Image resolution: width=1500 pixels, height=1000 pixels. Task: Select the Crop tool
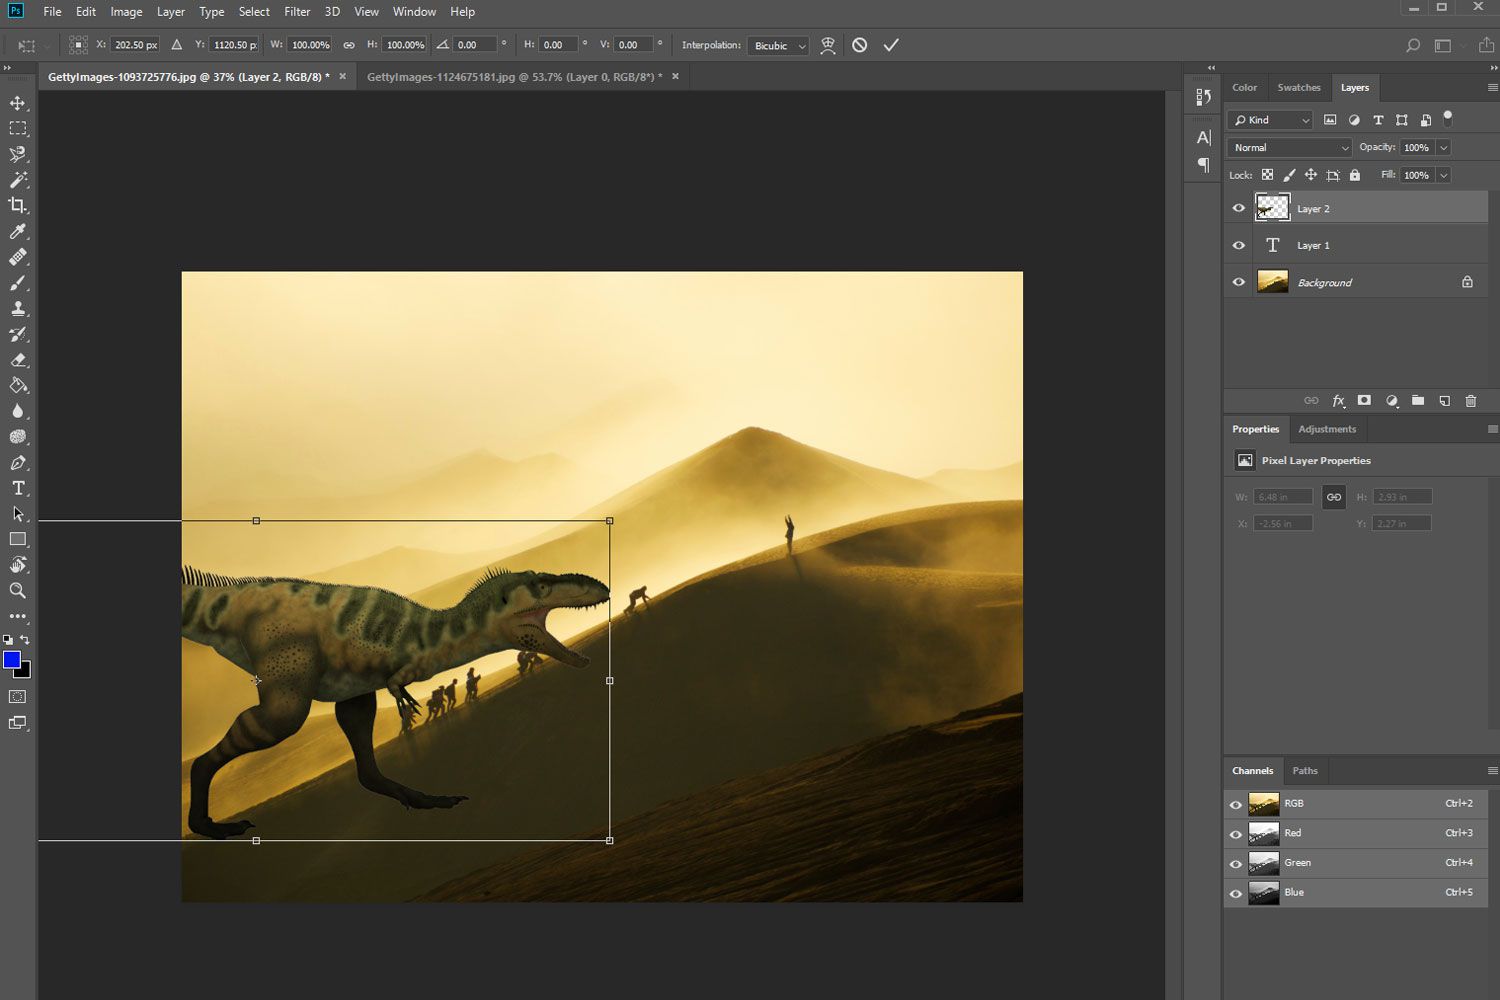click(x=18, y=205)
